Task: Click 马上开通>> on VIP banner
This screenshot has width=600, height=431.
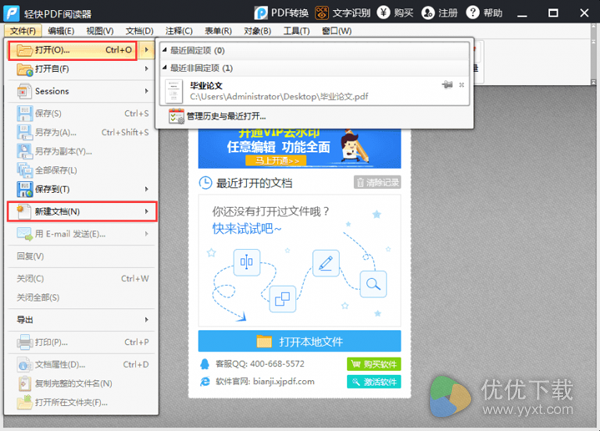Action: 276,160
